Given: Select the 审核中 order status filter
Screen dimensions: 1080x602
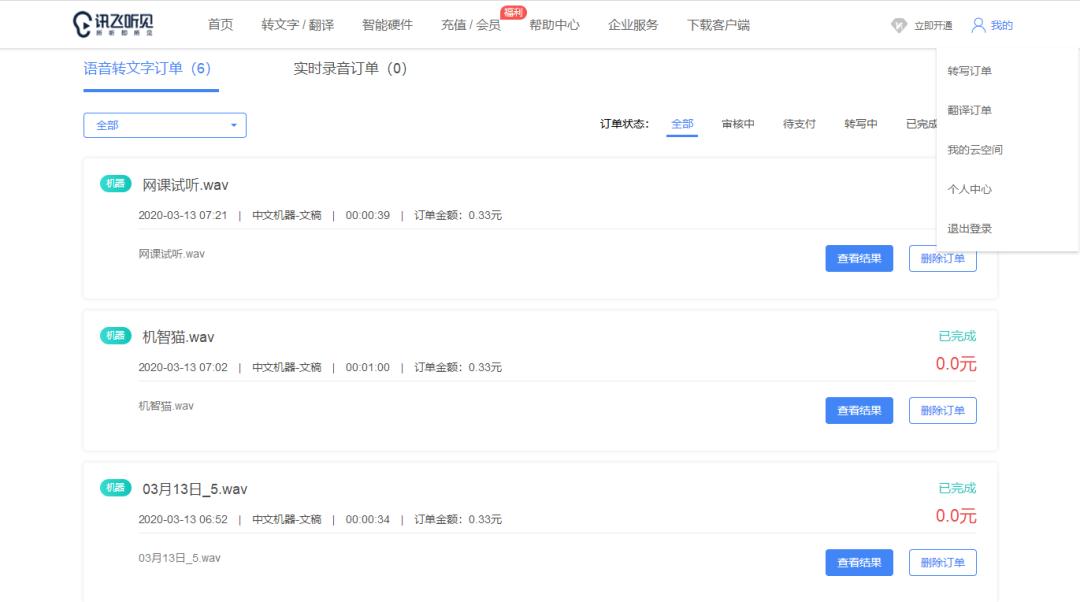Looking at the screenshot, I should pyautogui.click(x=740, y=124).
